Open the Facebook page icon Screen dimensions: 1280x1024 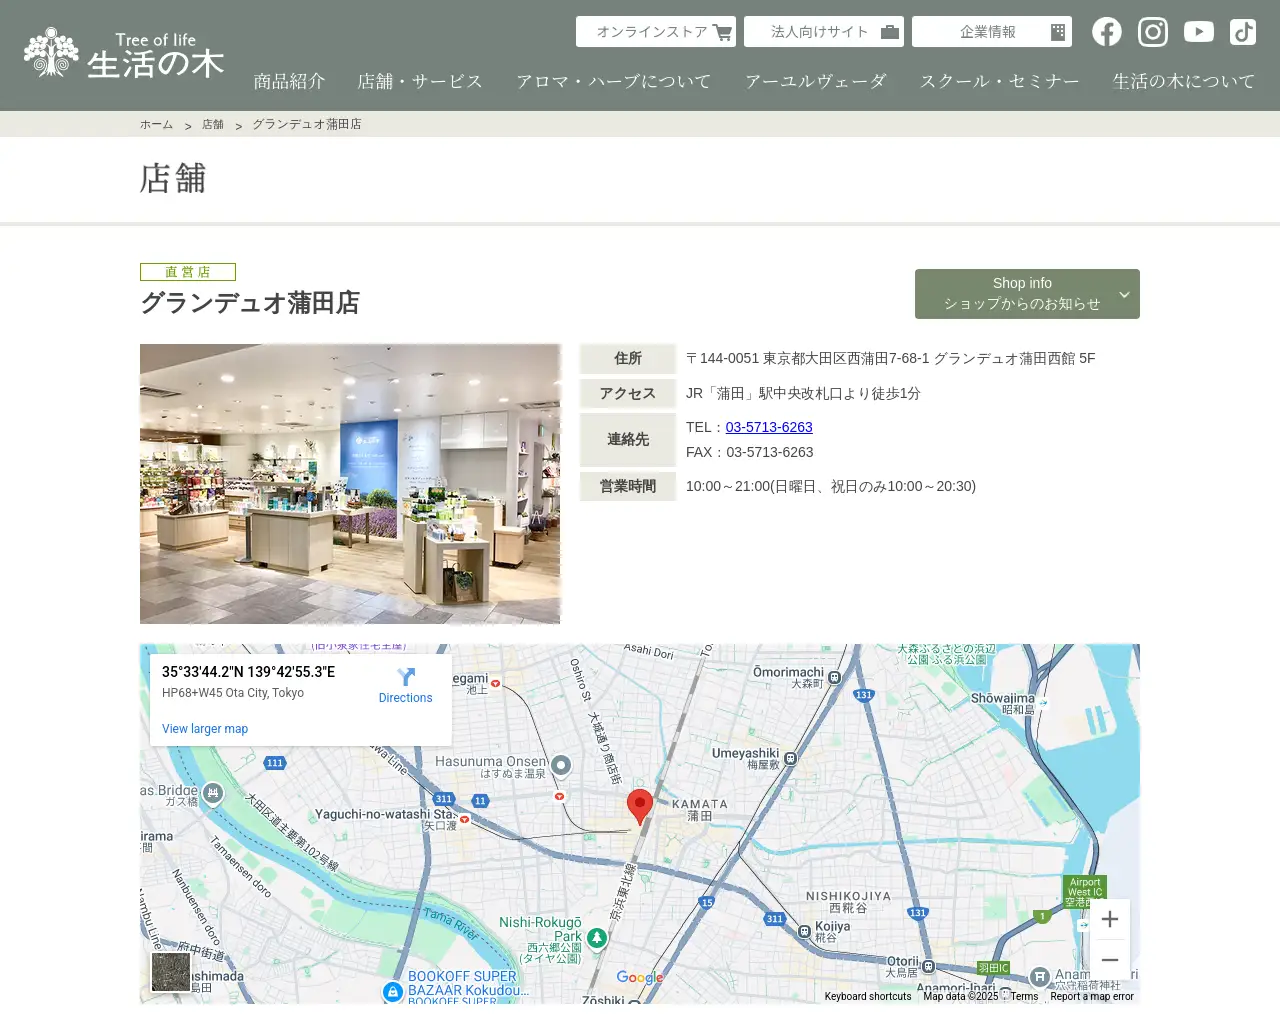click(1106, 31)
